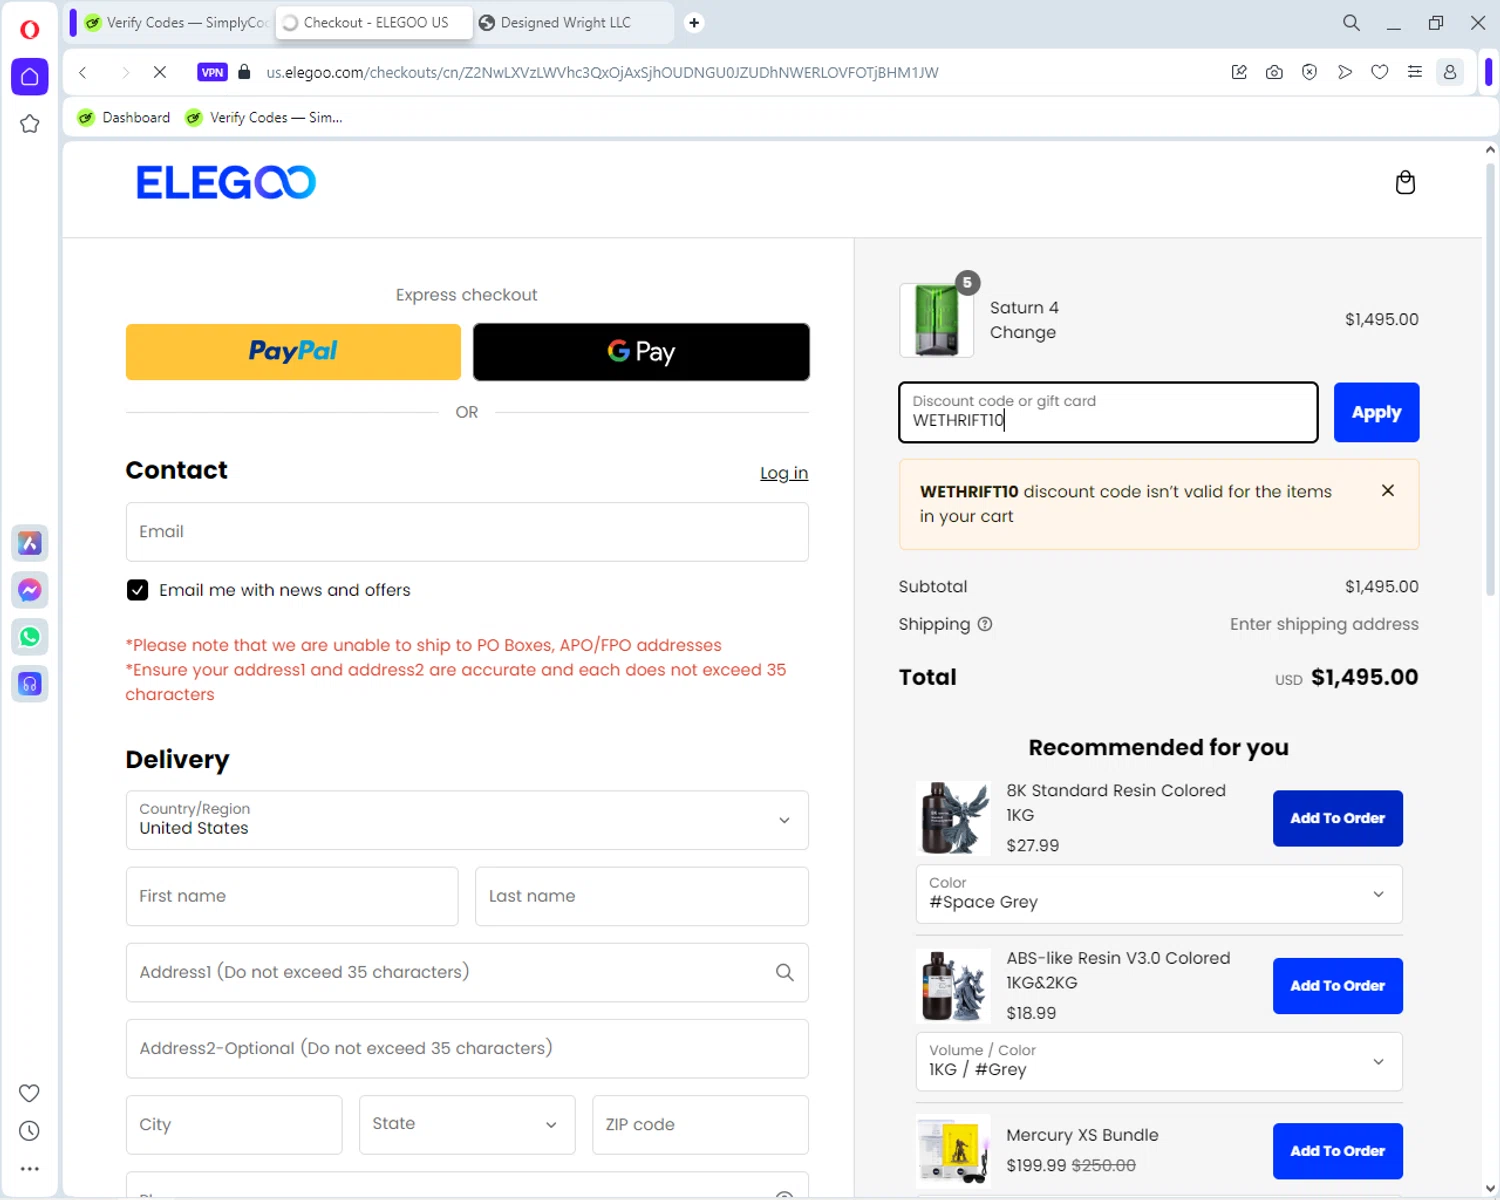Viewport: 1500px width, 1200px height.
Task: Click the Last name field
Action: 642,896
